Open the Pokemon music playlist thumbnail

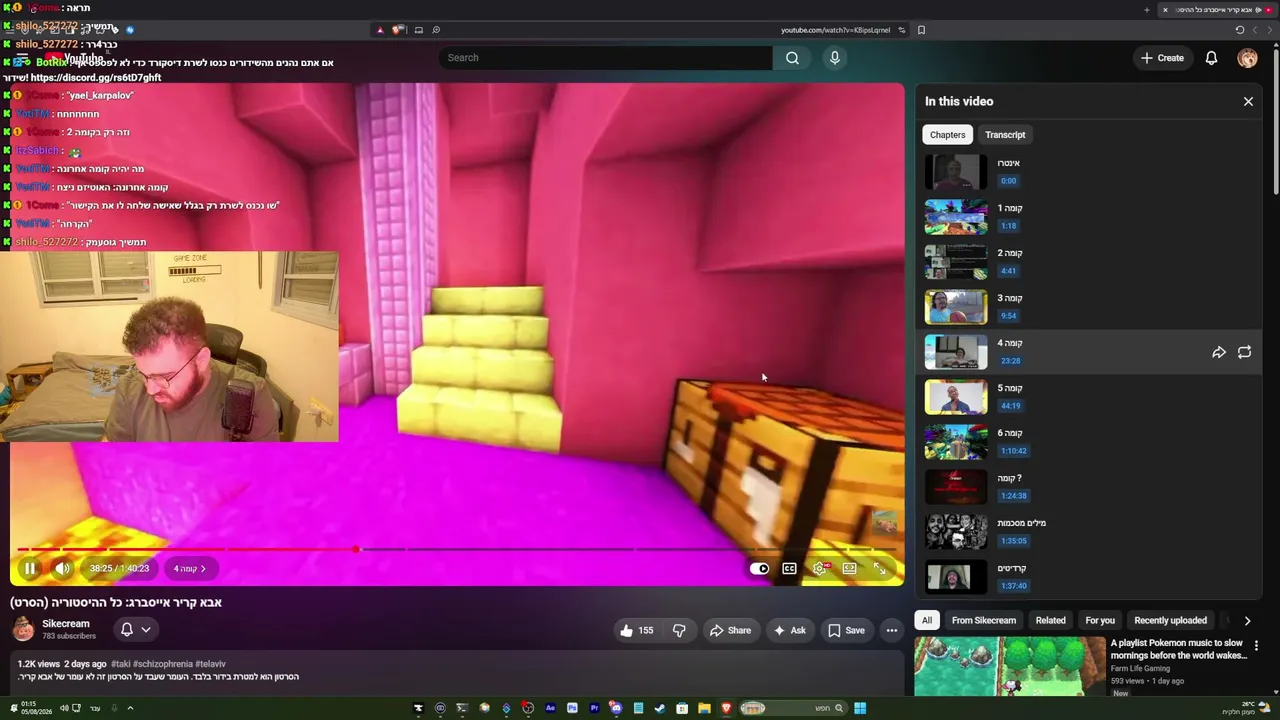tap(1010, 667)
